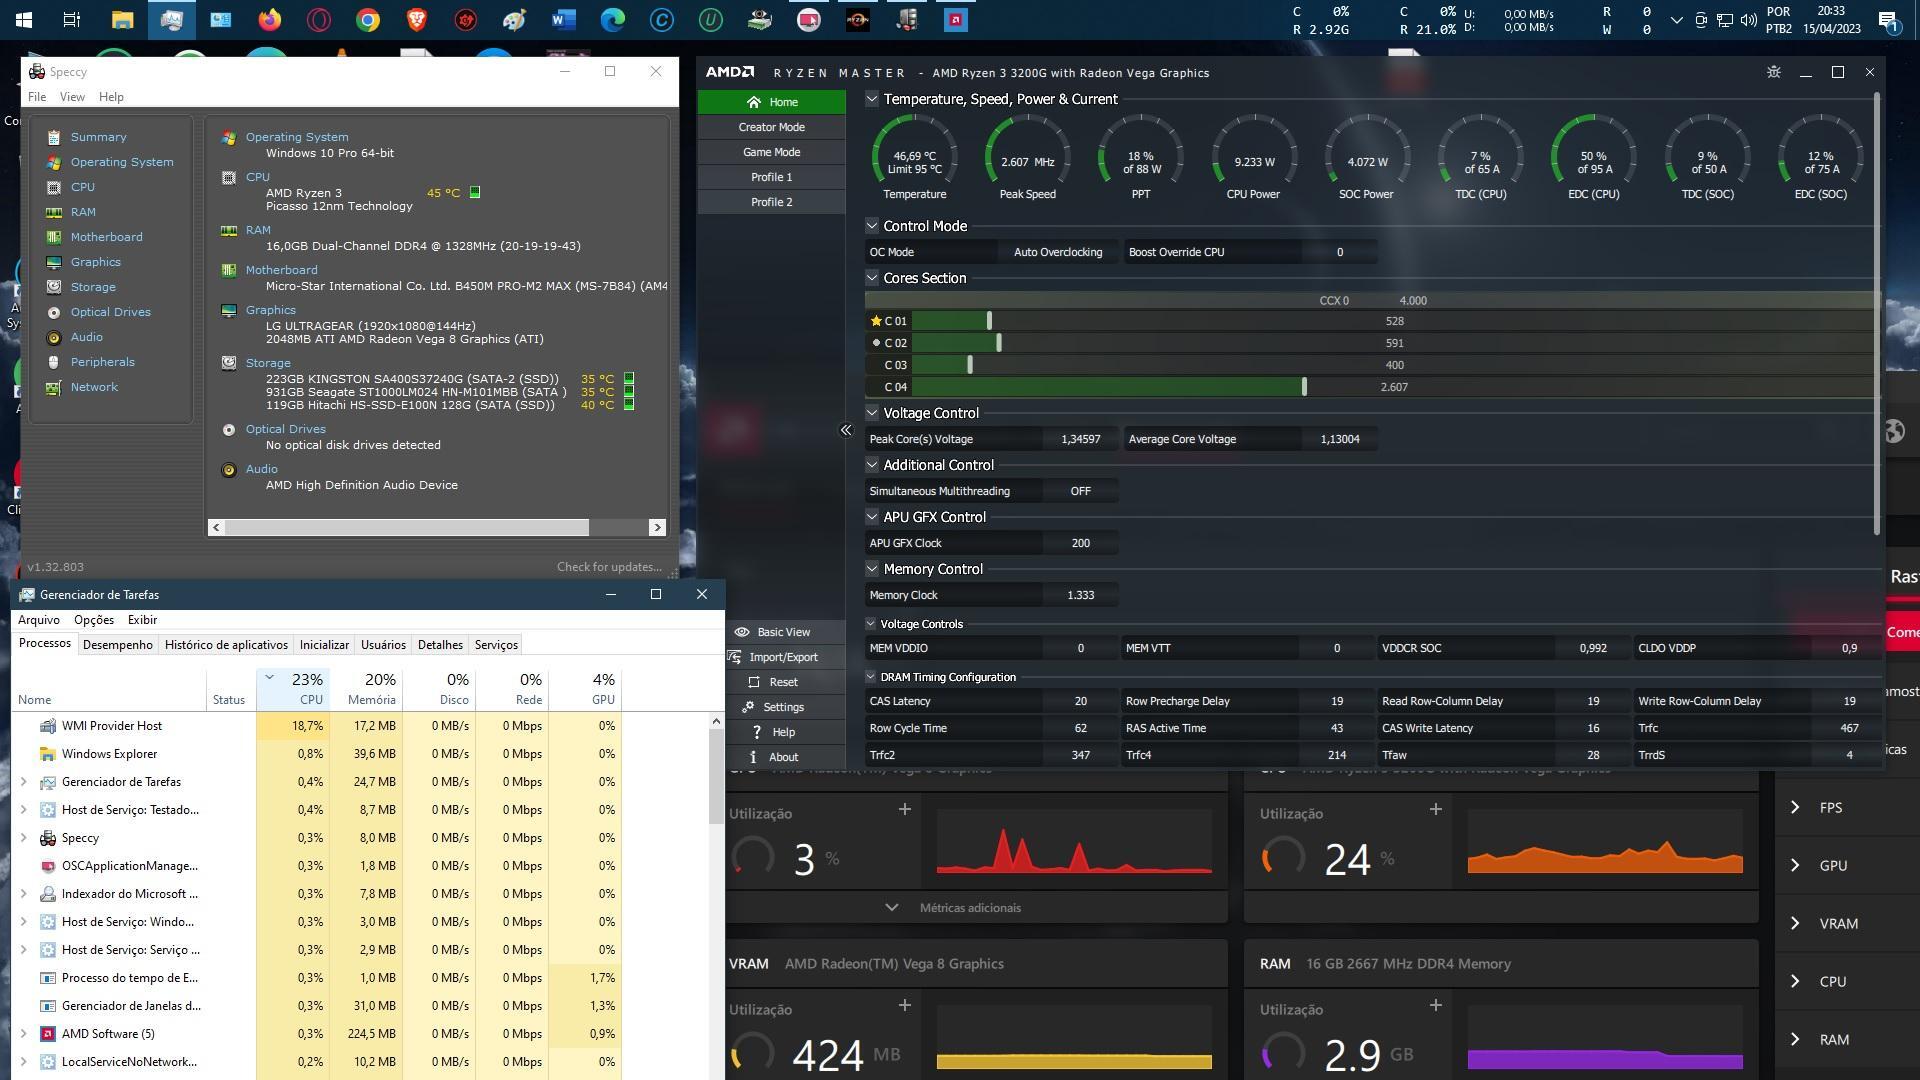The image size is (1920, 1080).
Task: Expand the Speccy row in Task Manager
Action: click(x=24, y=838)
